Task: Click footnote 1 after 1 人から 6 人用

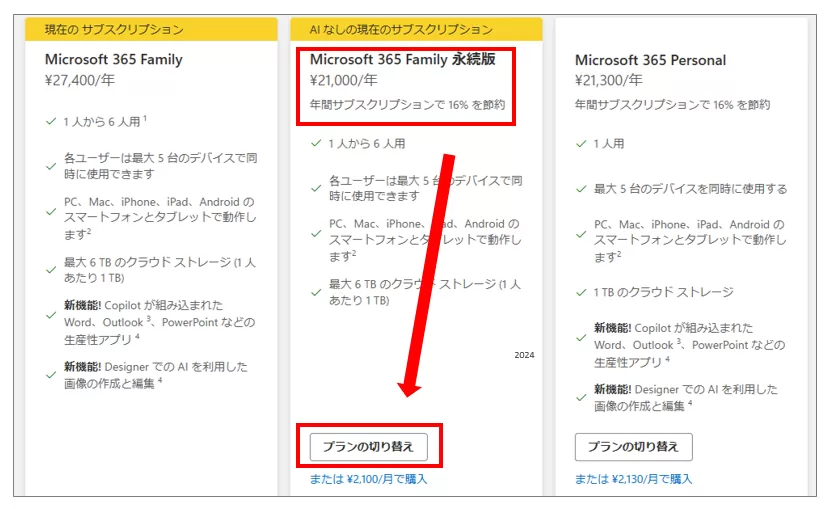Action: coord(145,118)
